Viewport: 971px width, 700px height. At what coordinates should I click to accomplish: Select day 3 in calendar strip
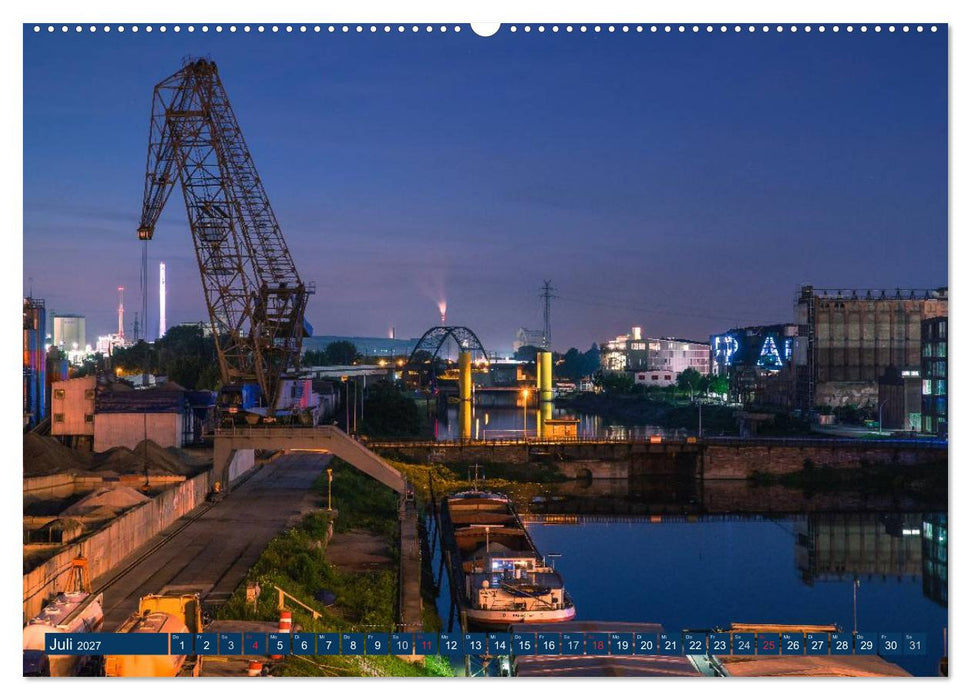click(230, 644)
